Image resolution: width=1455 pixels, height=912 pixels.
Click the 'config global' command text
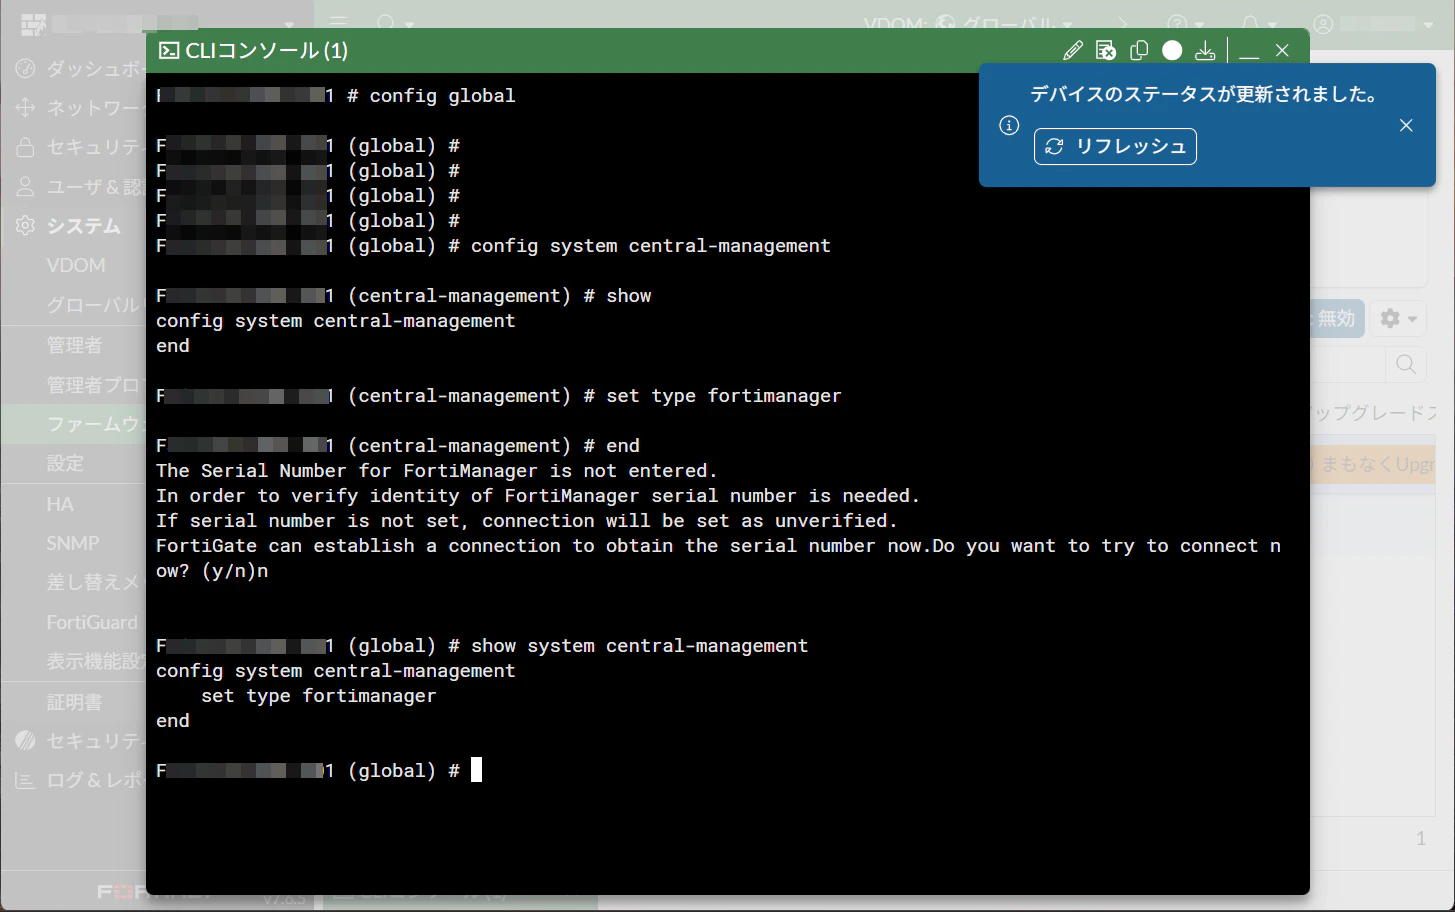coord(442,96)
